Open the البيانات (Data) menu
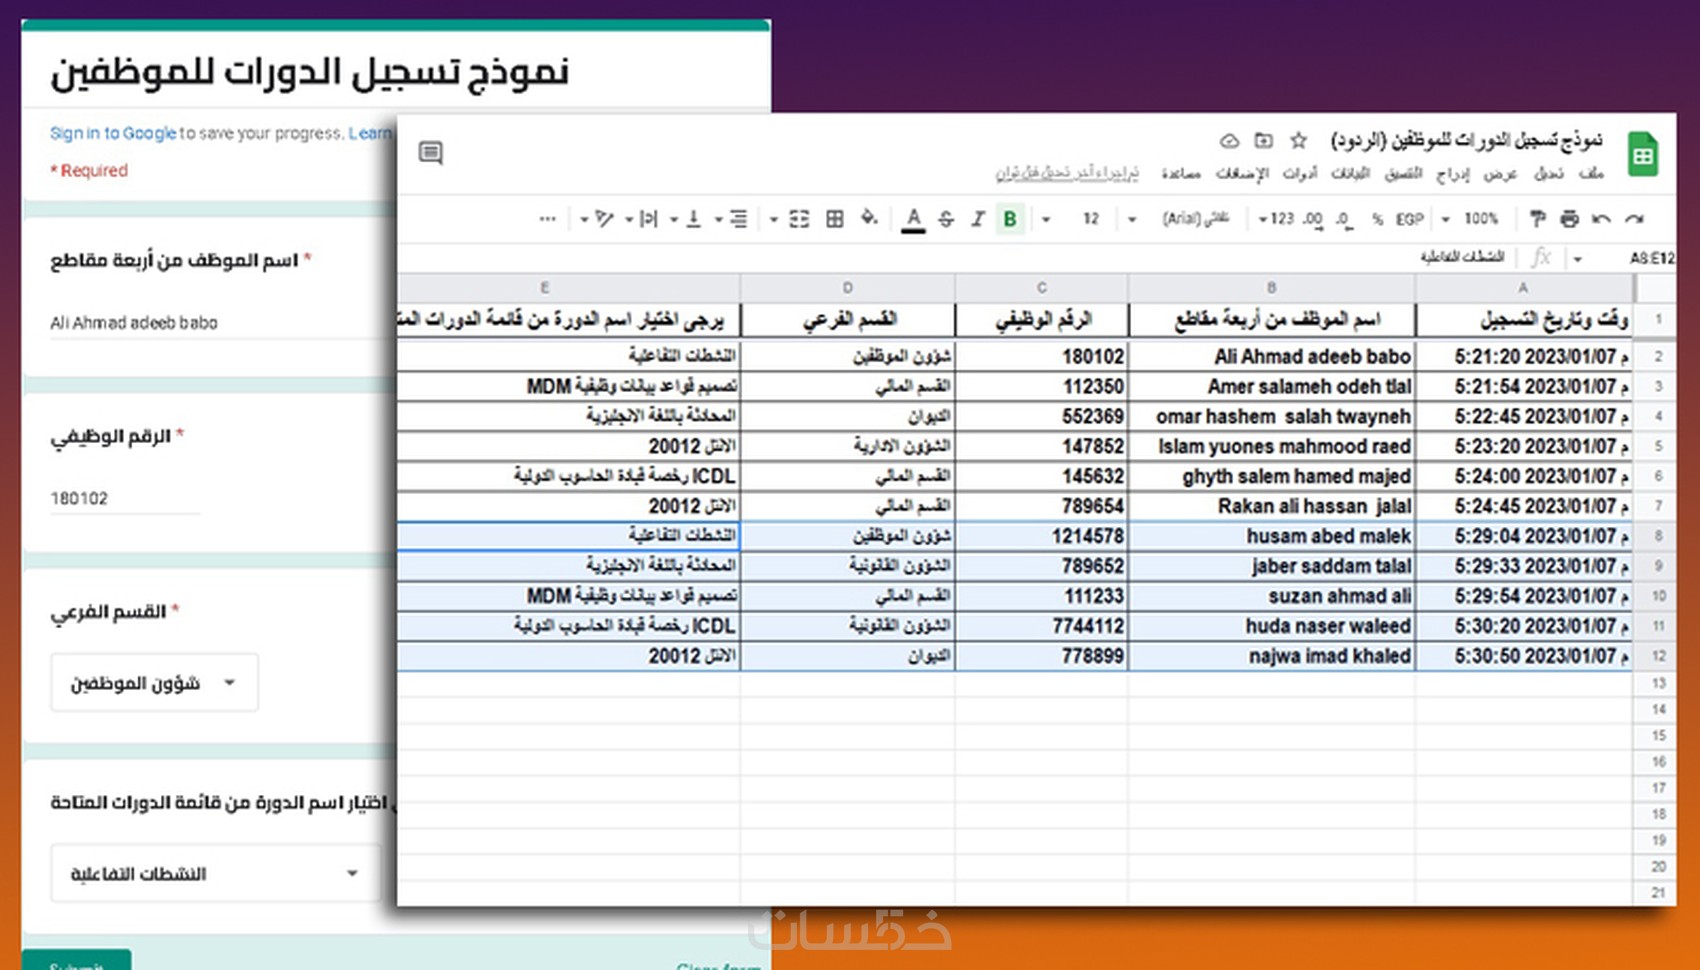Viewport: 1700px width, 970px height. 1350,173
